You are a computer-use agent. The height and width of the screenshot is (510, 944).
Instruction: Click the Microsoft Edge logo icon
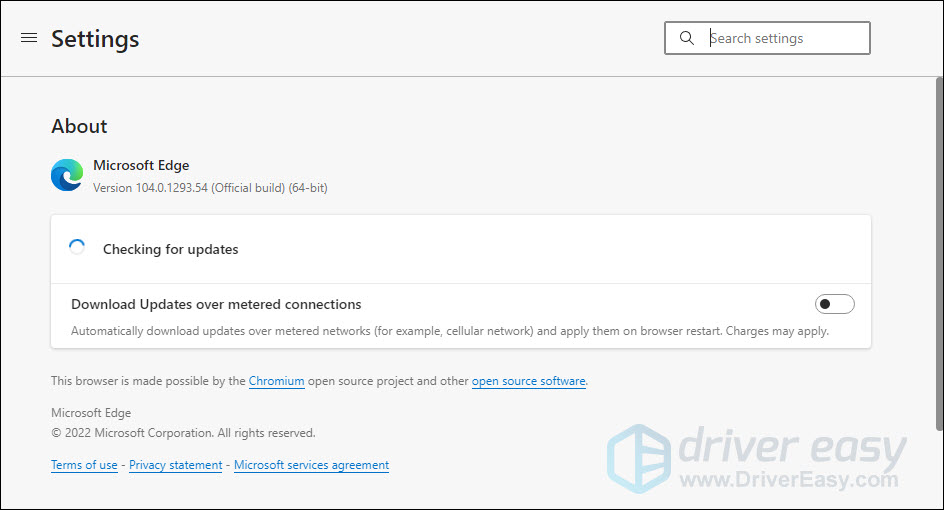[67, 175]
